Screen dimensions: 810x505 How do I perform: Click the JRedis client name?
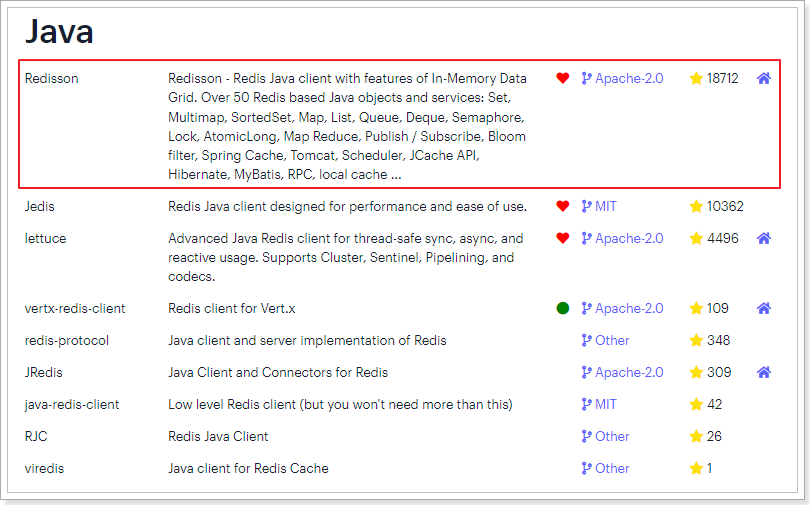[43, 373]
